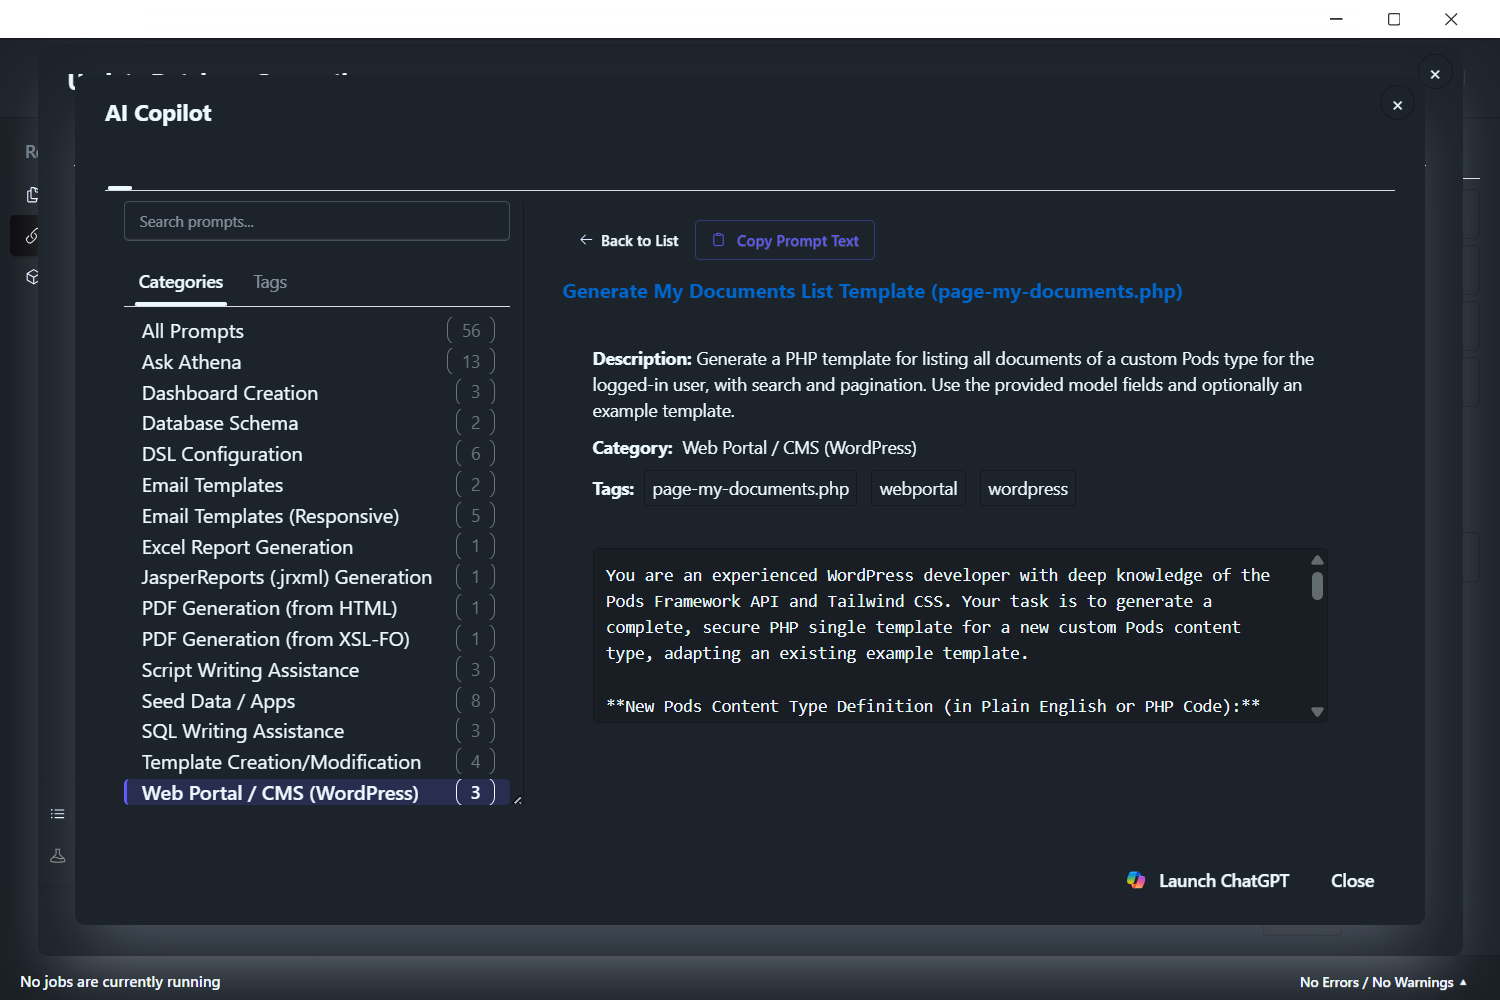Viewport: 1500px width, 1000px height.
Task: Open the flask lab icon in sidebar
Action: tap(58, 856)
